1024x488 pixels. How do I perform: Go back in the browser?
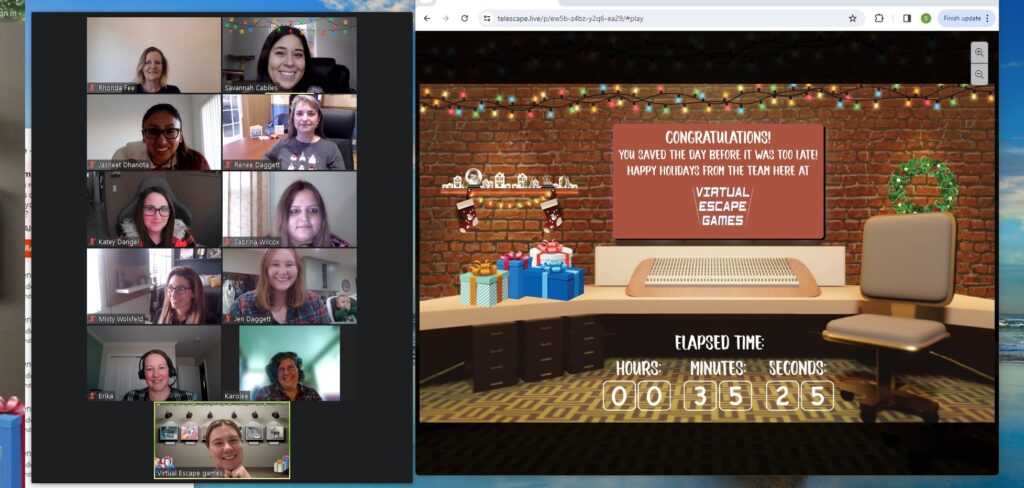(x=427, y=18)
